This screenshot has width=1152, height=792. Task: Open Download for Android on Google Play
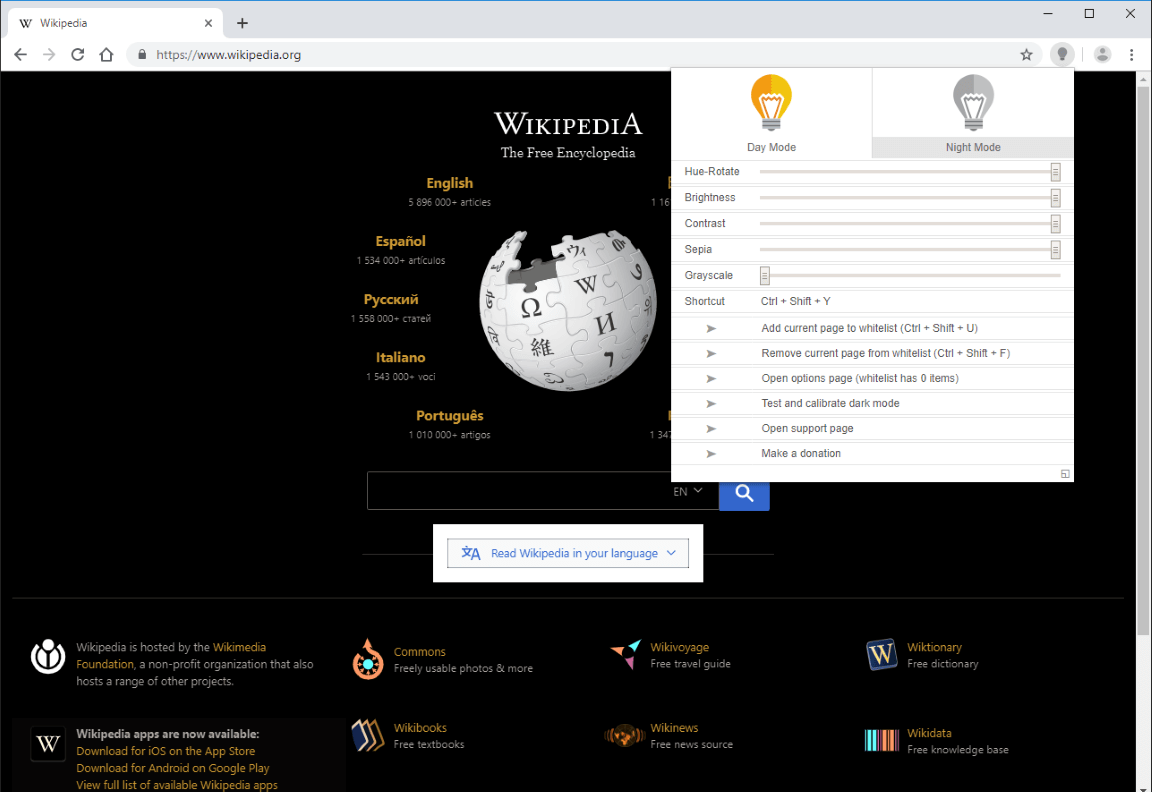173,768
